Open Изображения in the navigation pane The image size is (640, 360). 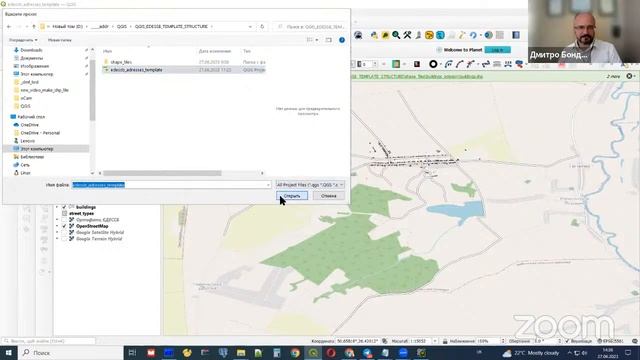tap(35, 66)
